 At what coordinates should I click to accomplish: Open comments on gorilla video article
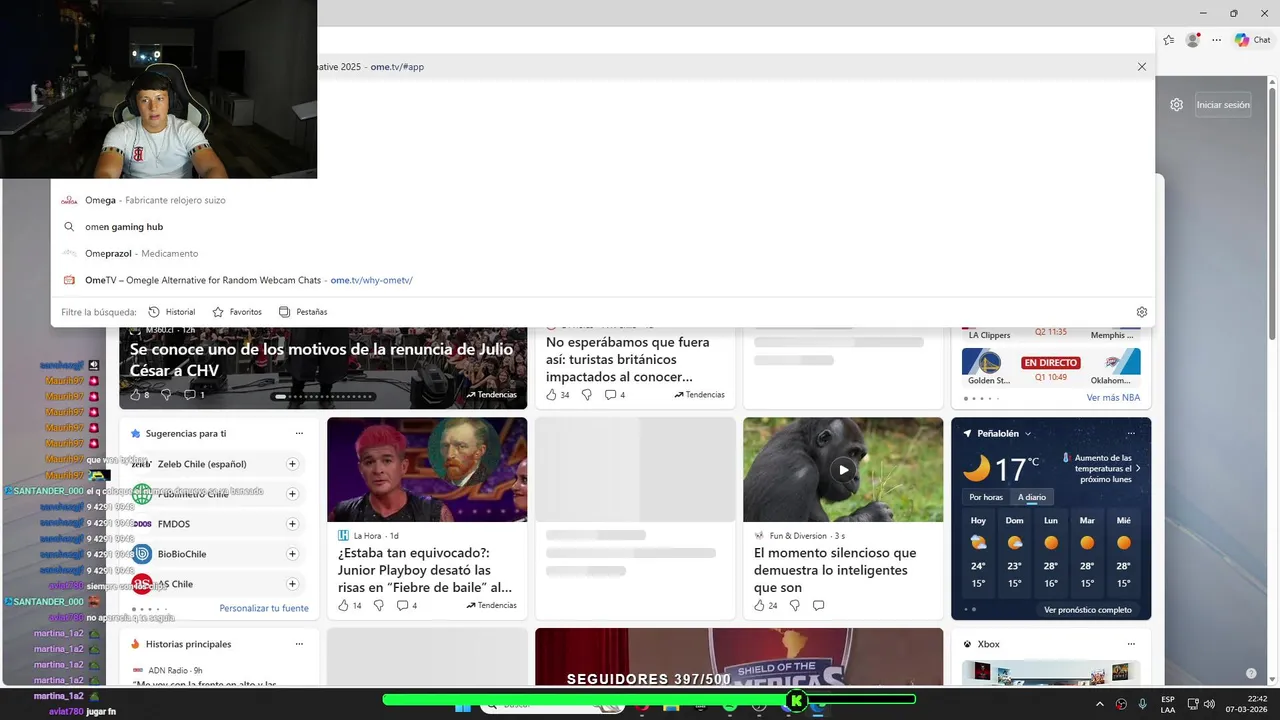pos(818,605)
